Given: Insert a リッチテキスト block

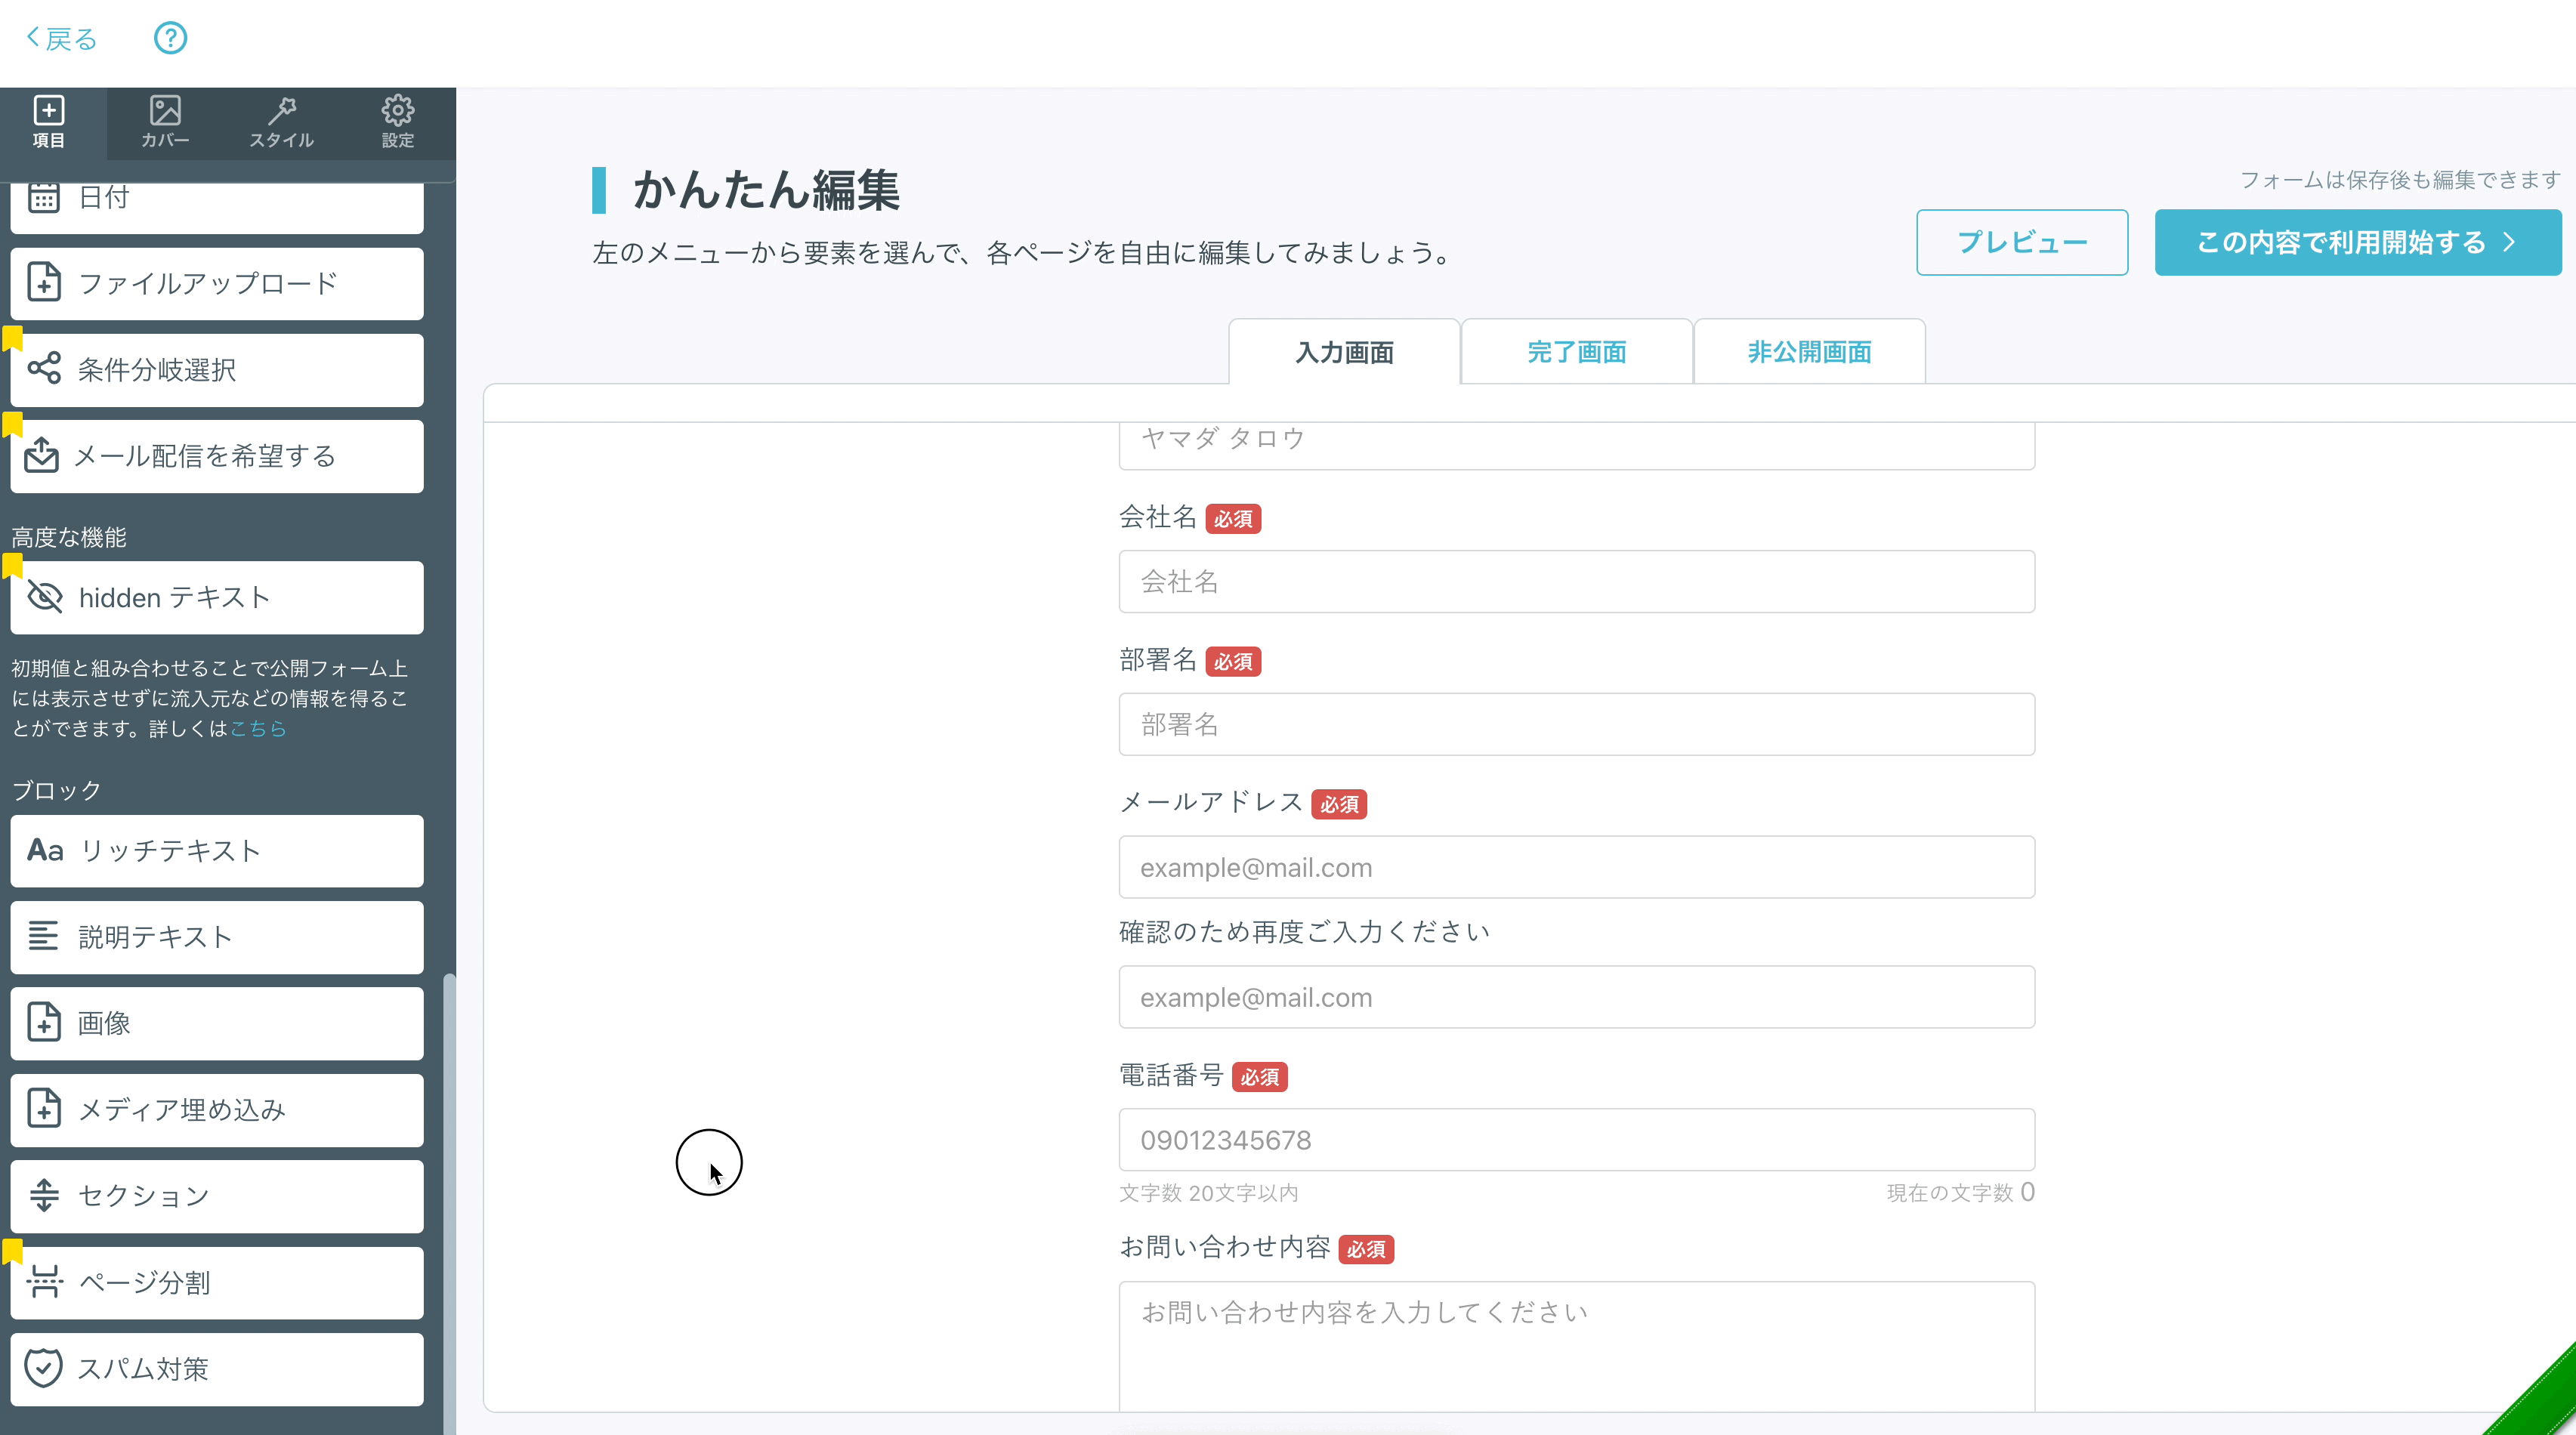Looking at the screenshot, I should tap(217, 851).
